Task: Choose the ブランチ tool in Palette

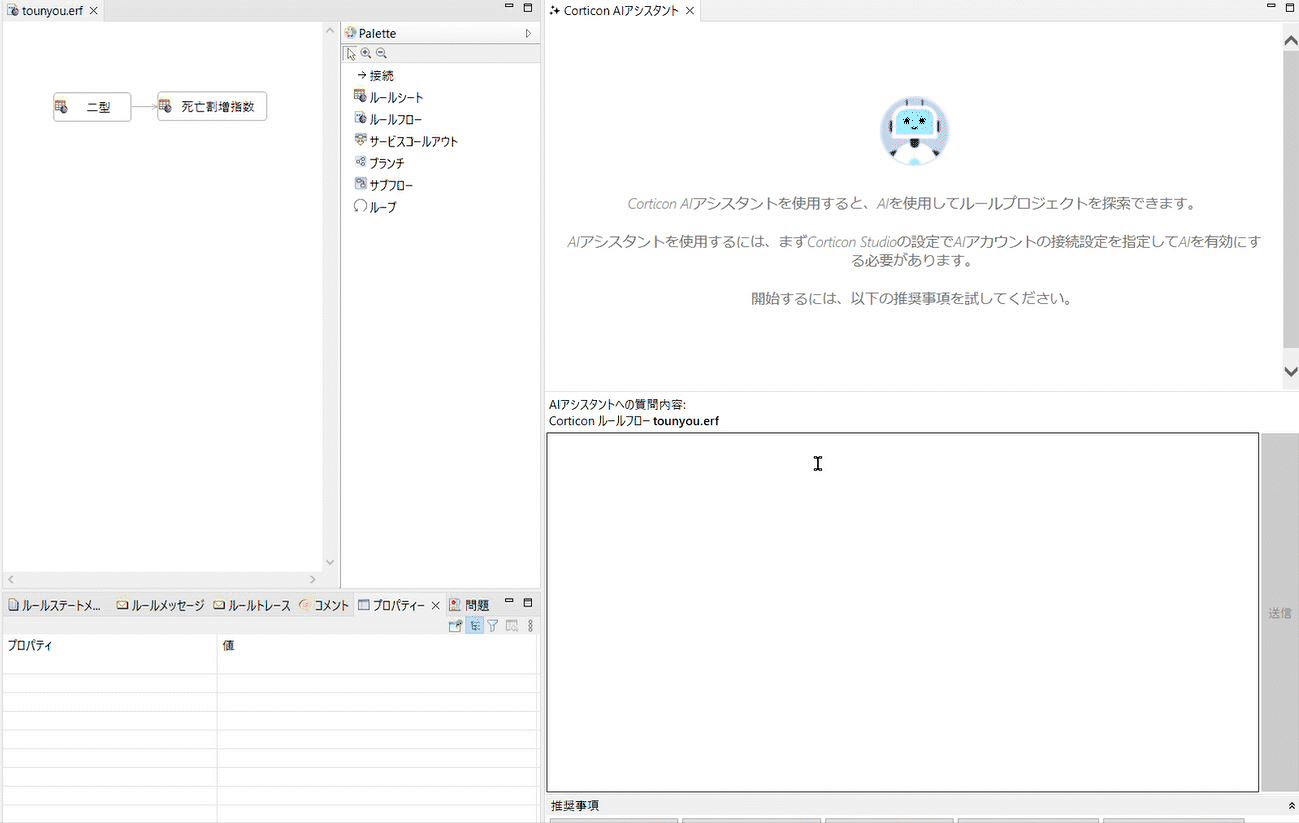Action: (385, 163)
